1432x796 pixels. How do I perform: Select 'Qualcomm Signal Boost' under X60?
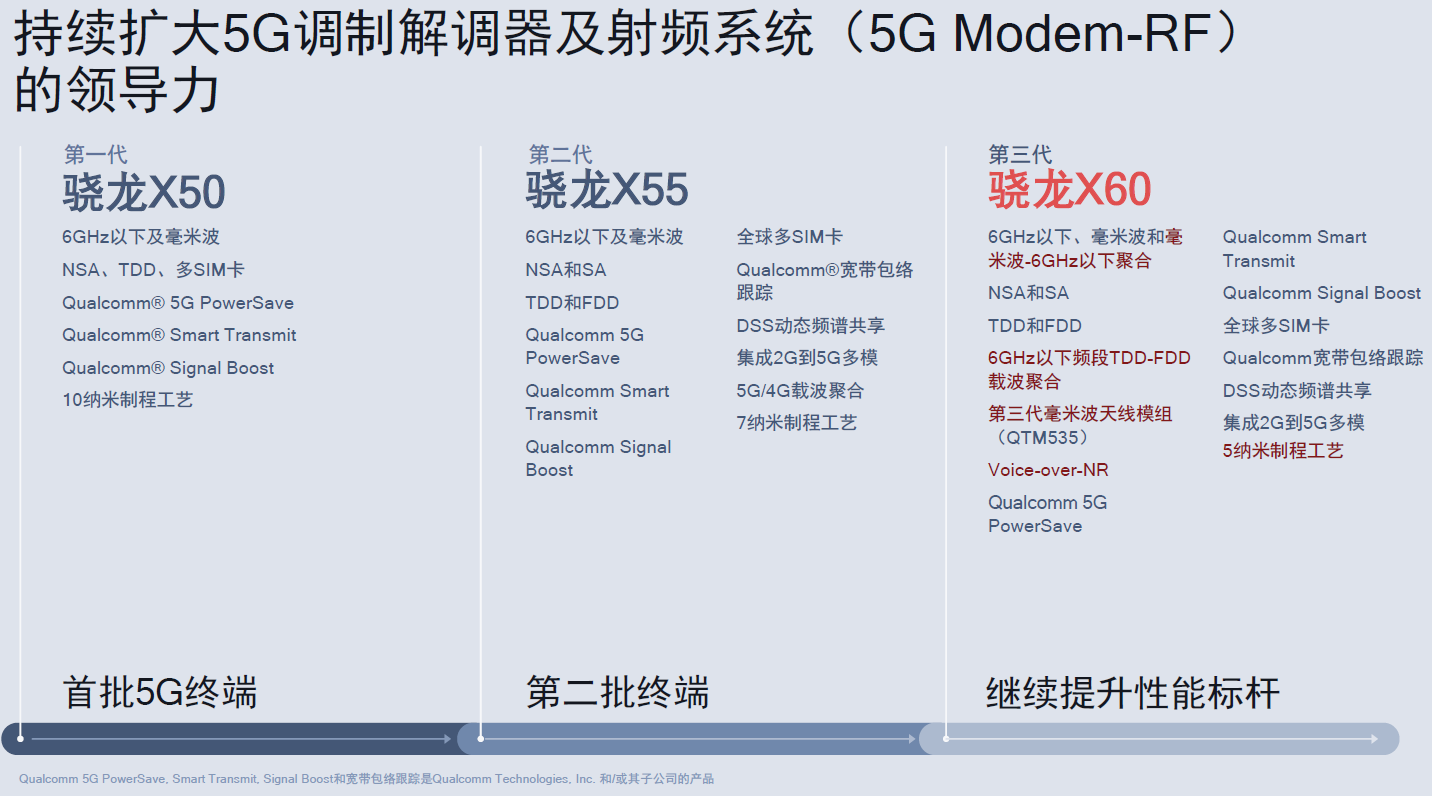[1322, 293]
